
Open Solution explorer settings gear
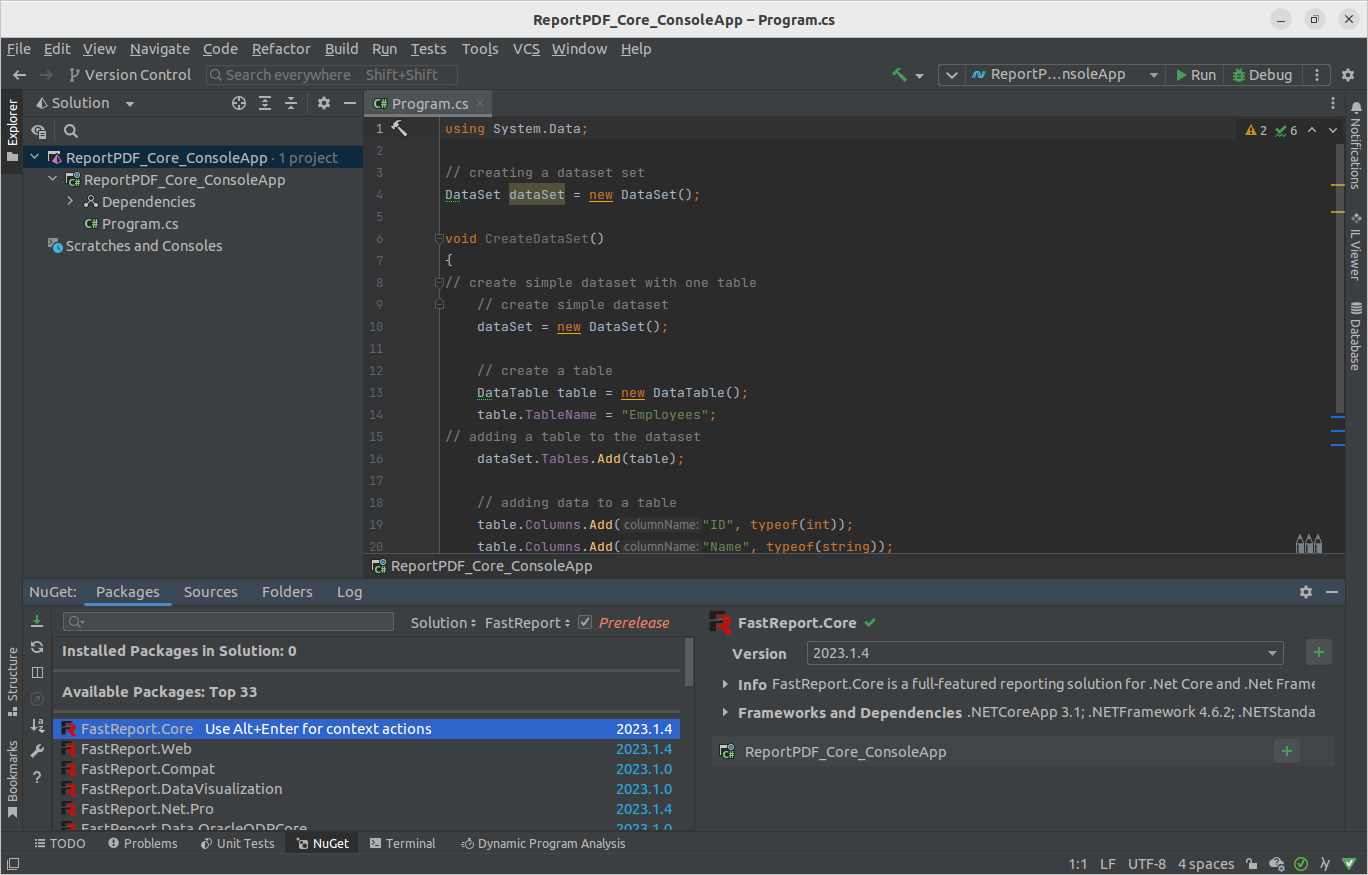tap(323, 103)
